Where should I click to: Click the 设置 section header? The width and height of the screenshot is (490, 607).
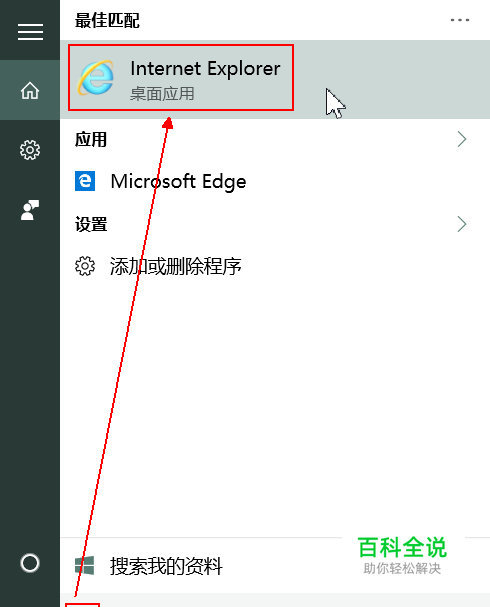click(x=91, y=225)
